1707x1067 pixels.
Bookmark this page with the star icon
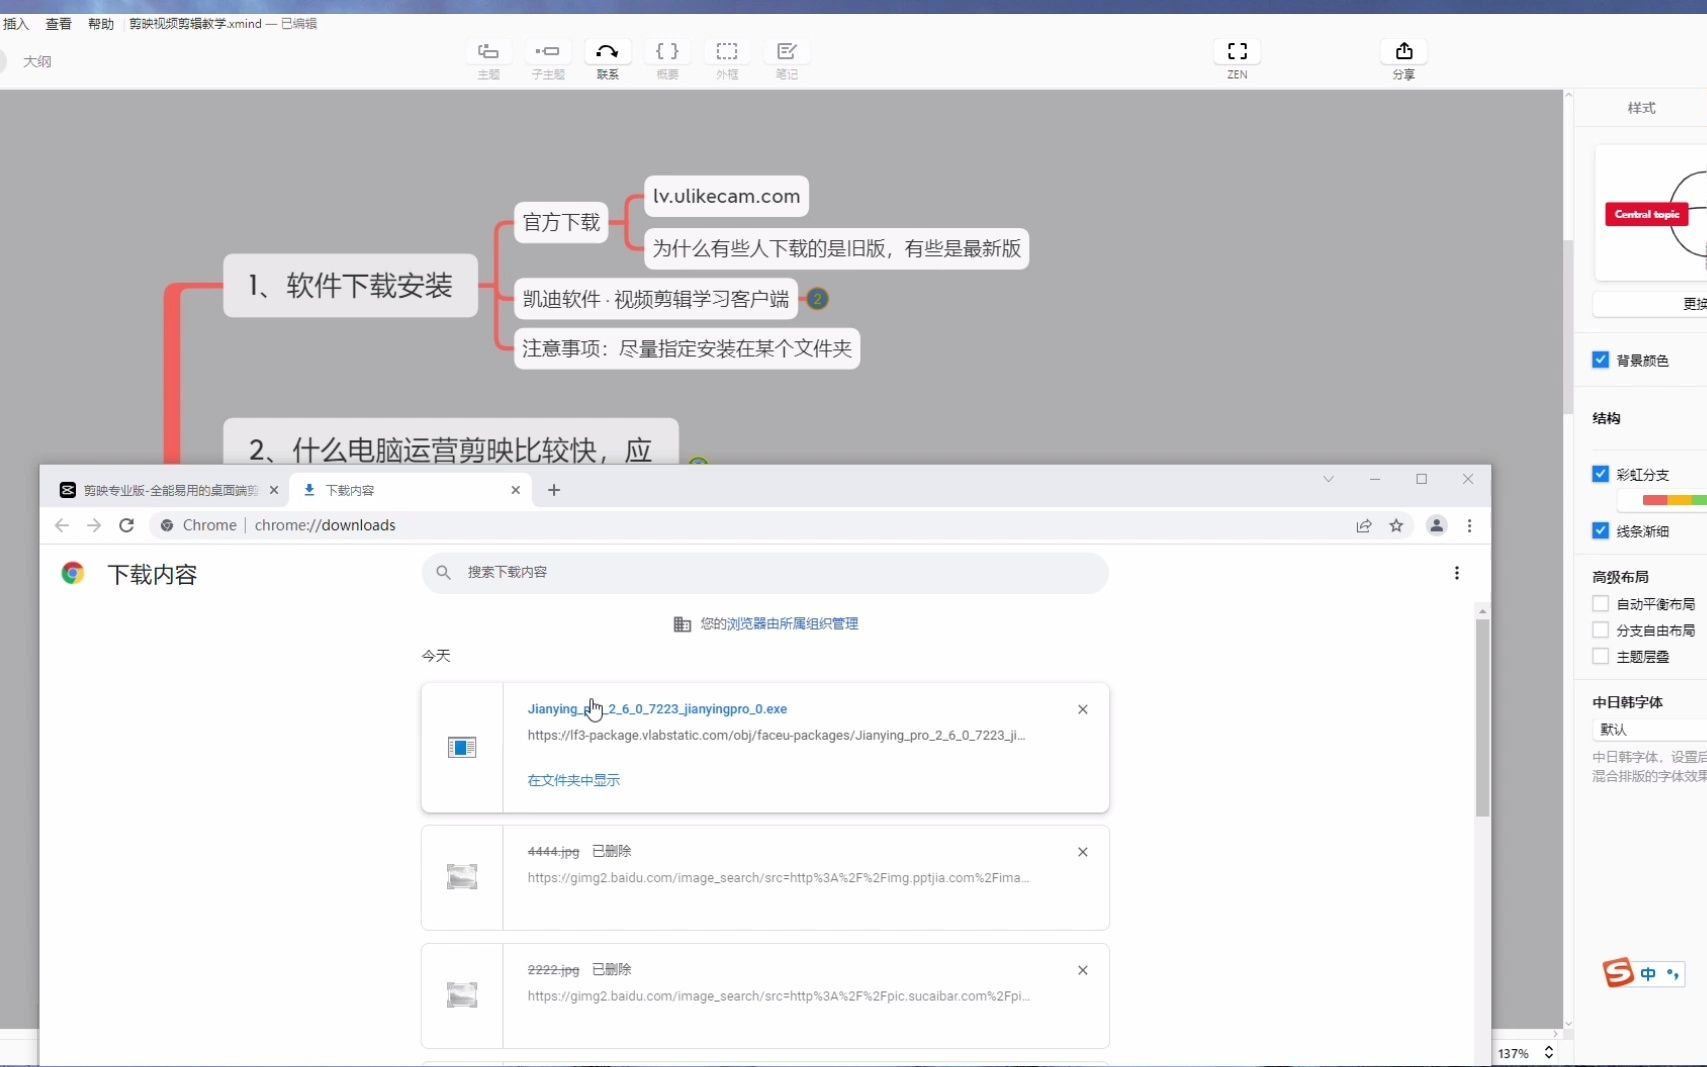[1396, 525]
